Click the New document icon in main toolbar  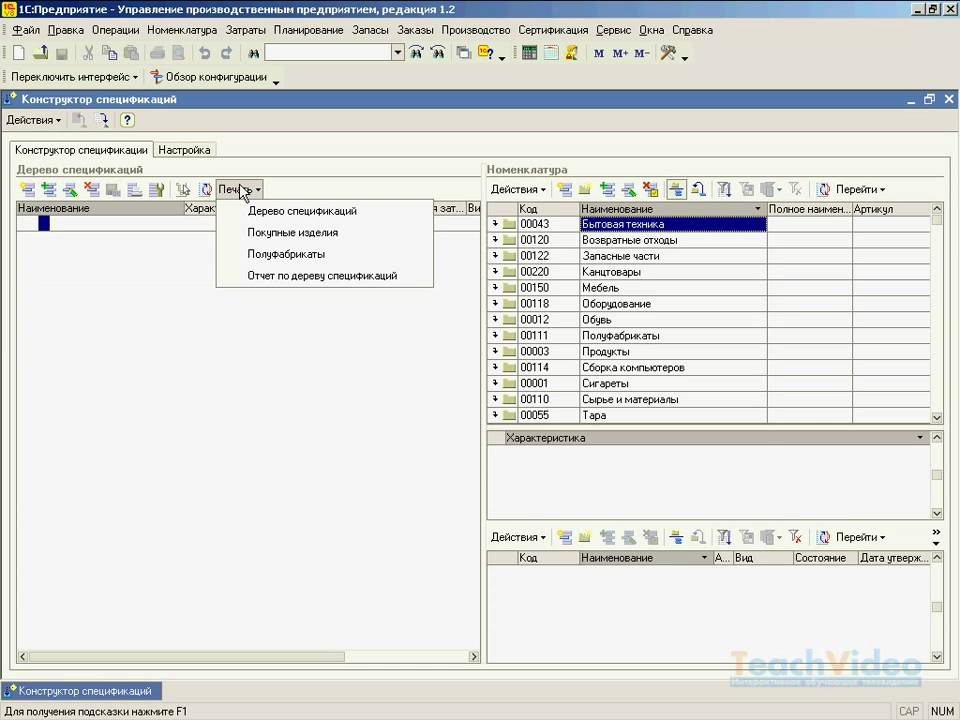click(x=18, y=53)
